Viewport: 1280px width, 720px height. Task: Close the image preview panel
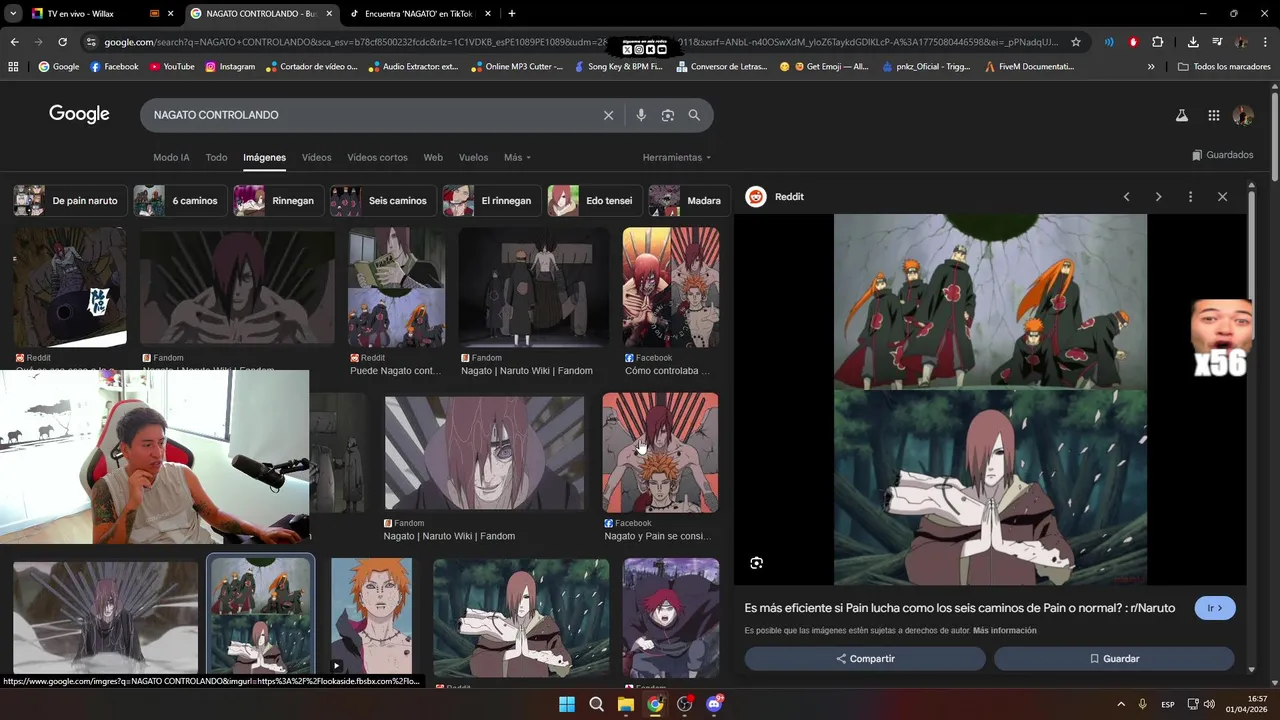[x=1222, y=197]
